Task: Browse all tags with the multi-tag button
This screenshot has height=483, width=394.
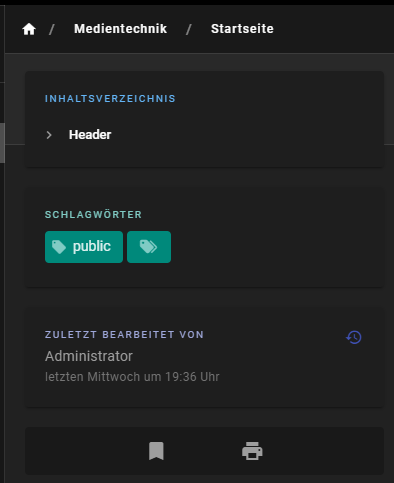Action: [149, 247]
